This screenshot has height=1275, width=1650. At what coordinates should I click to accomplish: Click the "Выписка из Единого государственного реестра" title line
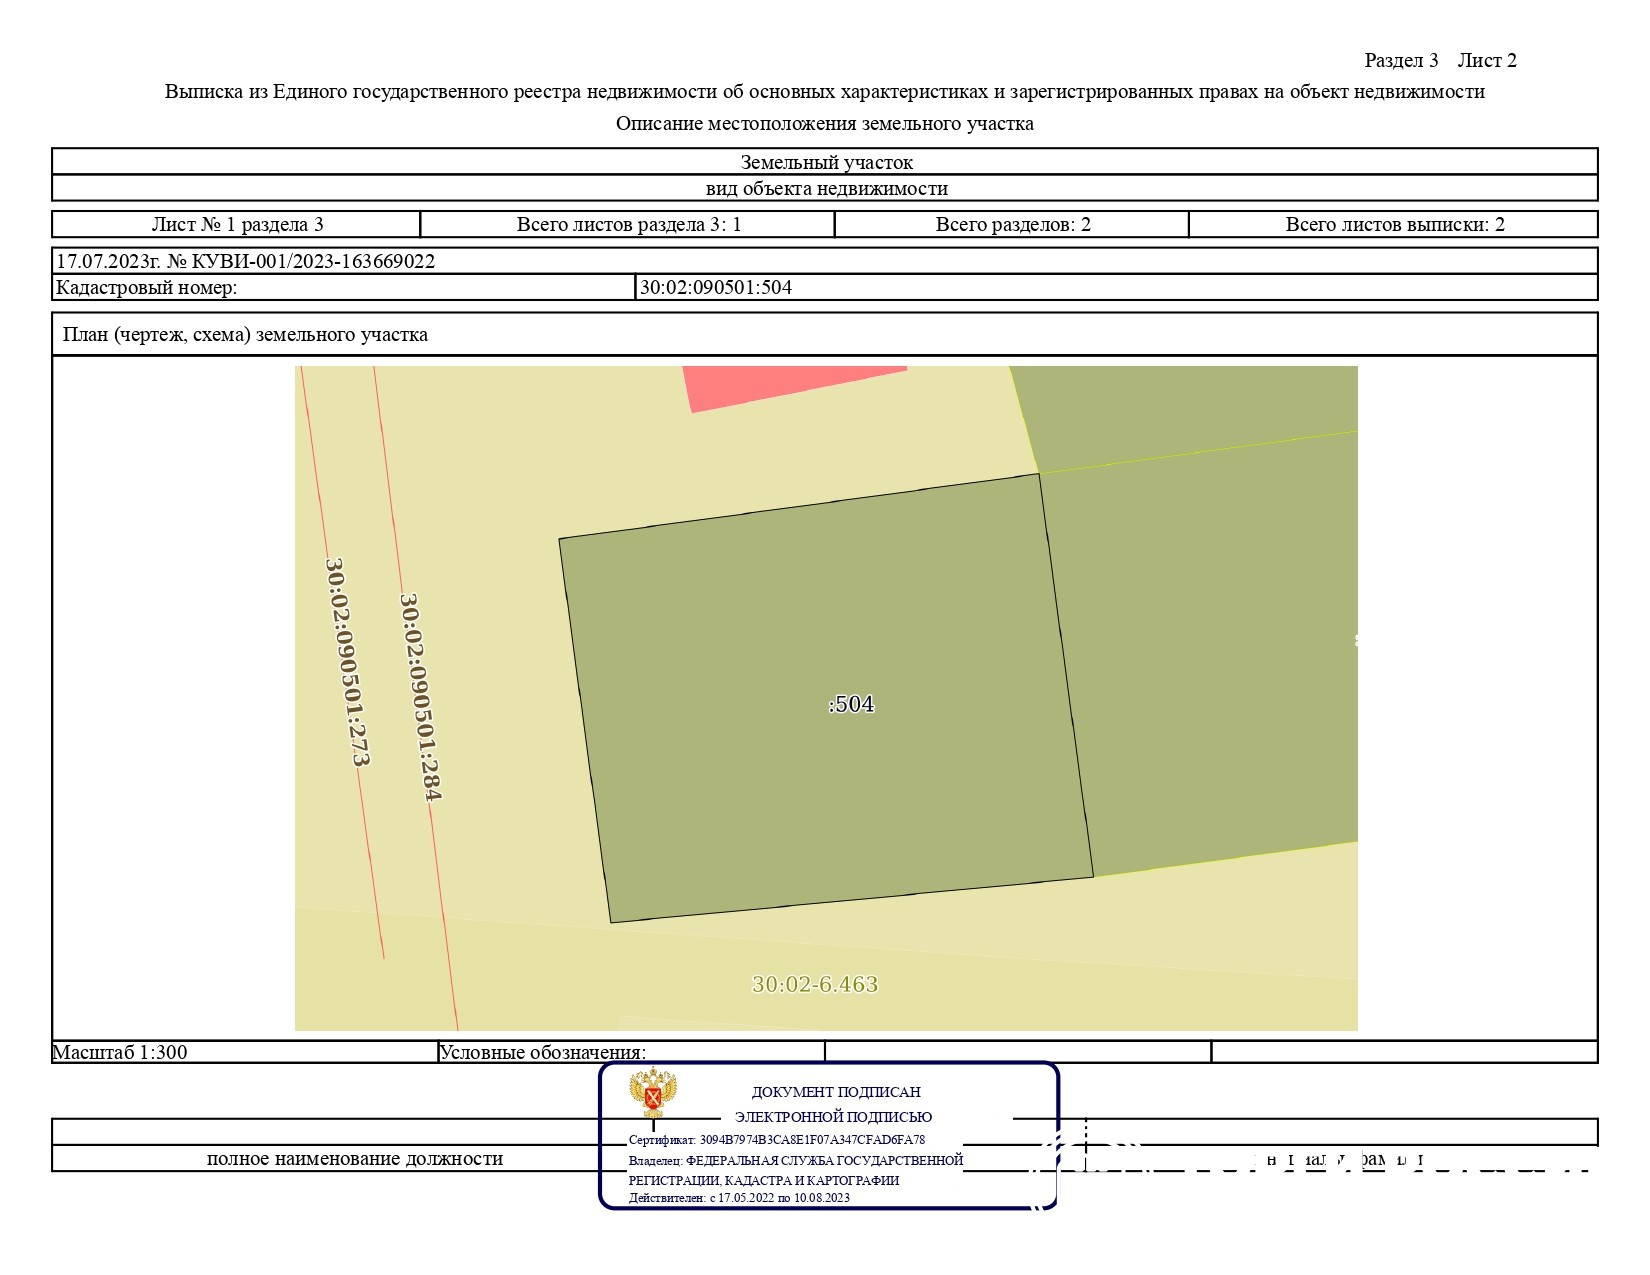click(825, 91)
